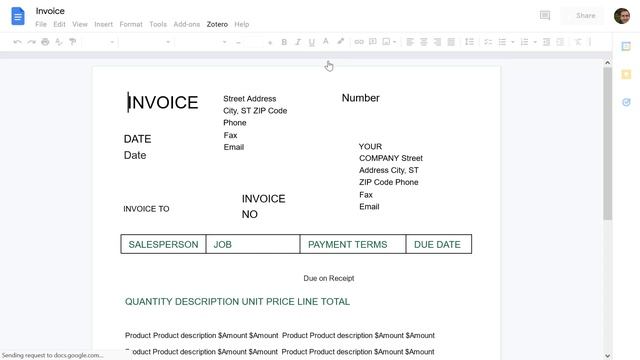The image size is (640, 360).
Task: Increase the indent
Action: [560, 42]
